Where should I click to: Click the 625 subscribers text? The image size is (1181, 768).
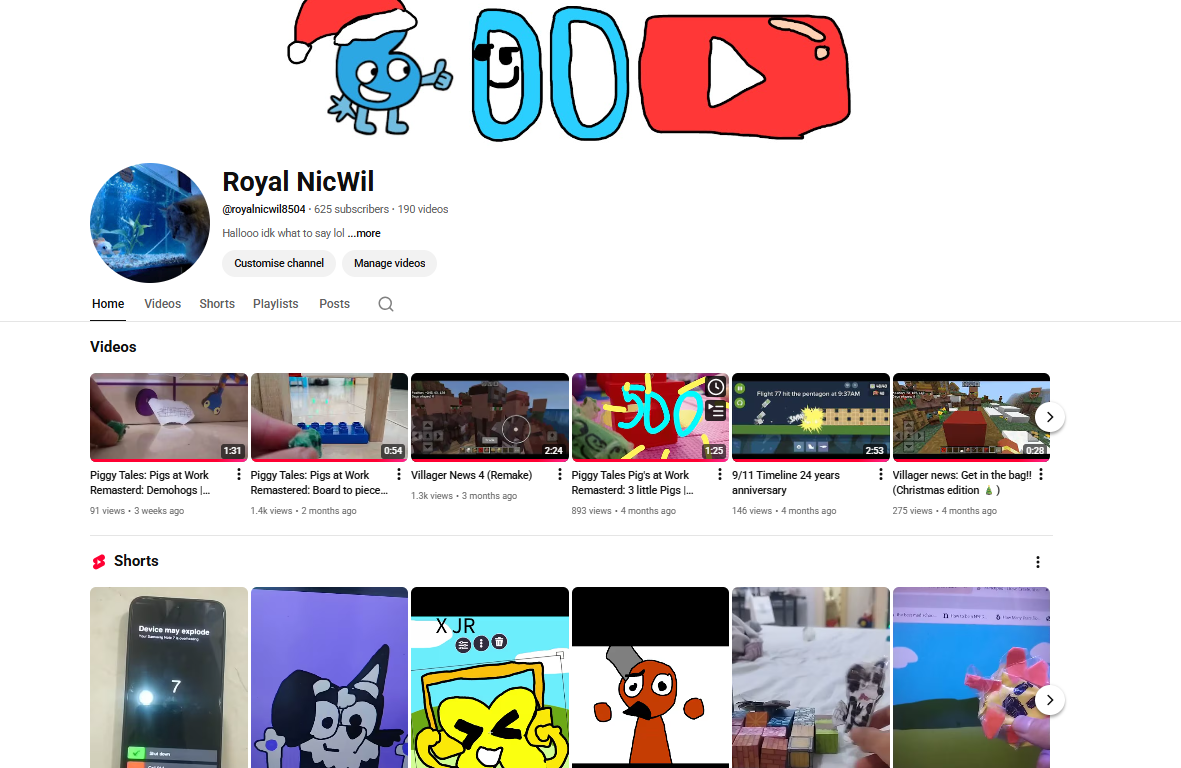coord(352,209)
